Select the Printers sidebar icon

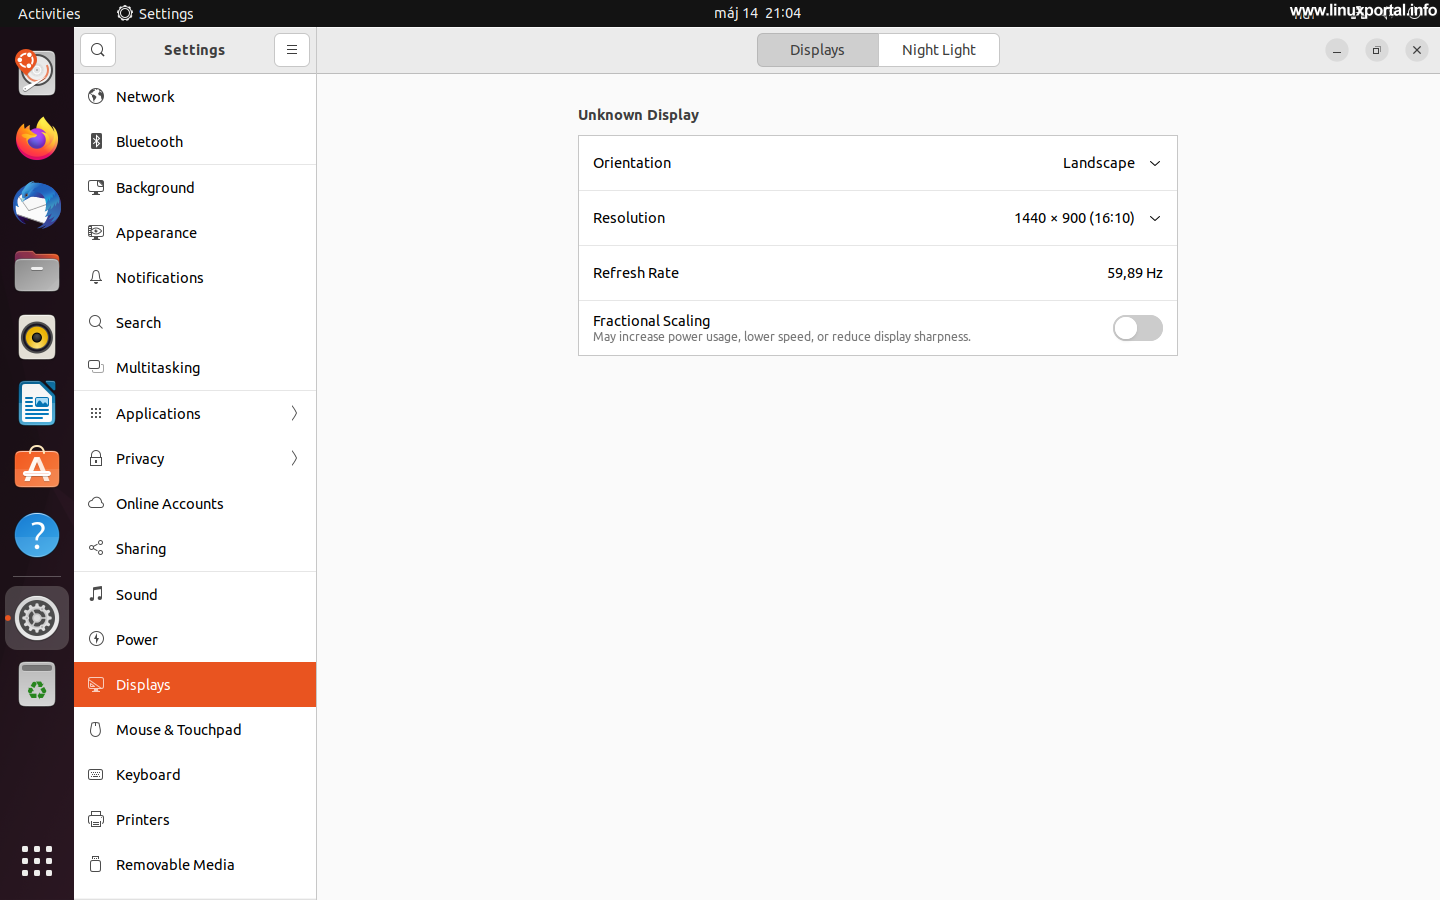click(x=96, y=819)
